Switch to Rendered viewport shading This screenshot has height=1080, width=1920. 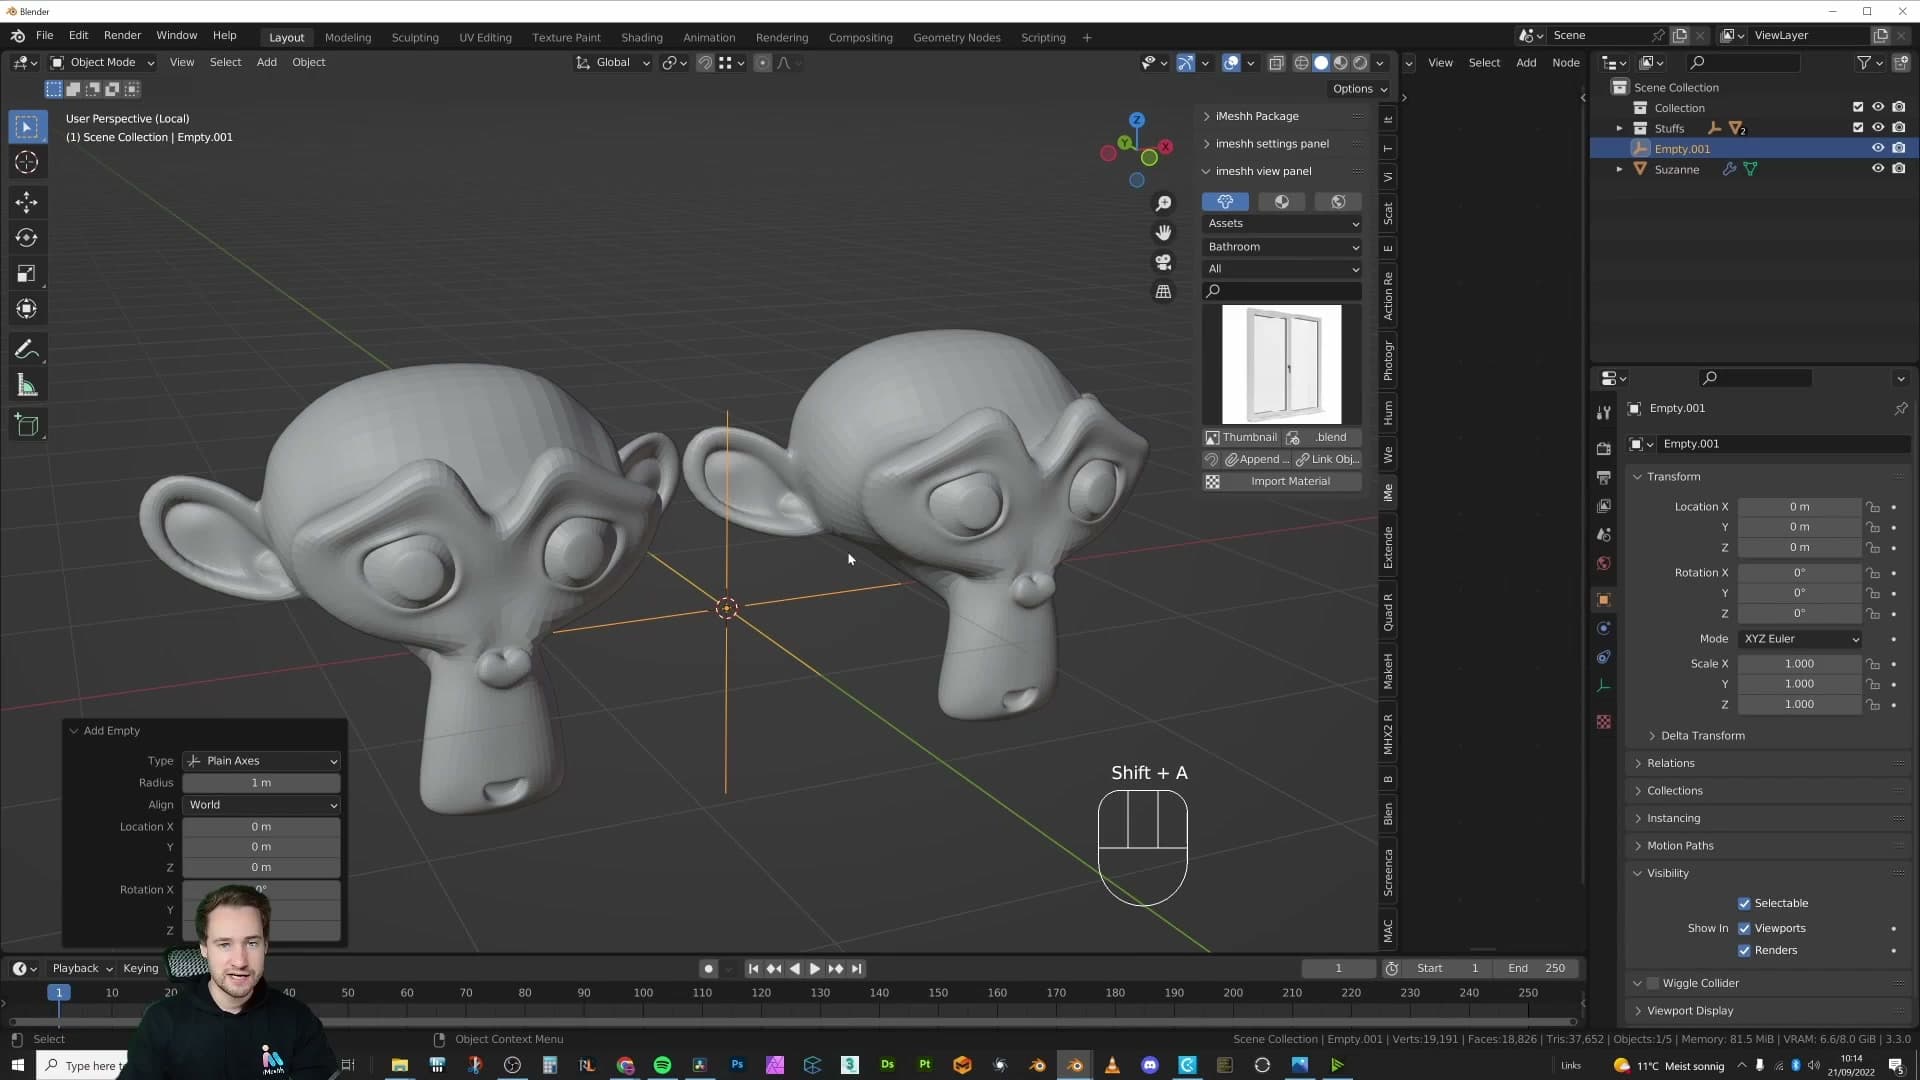coord(1360,63)
